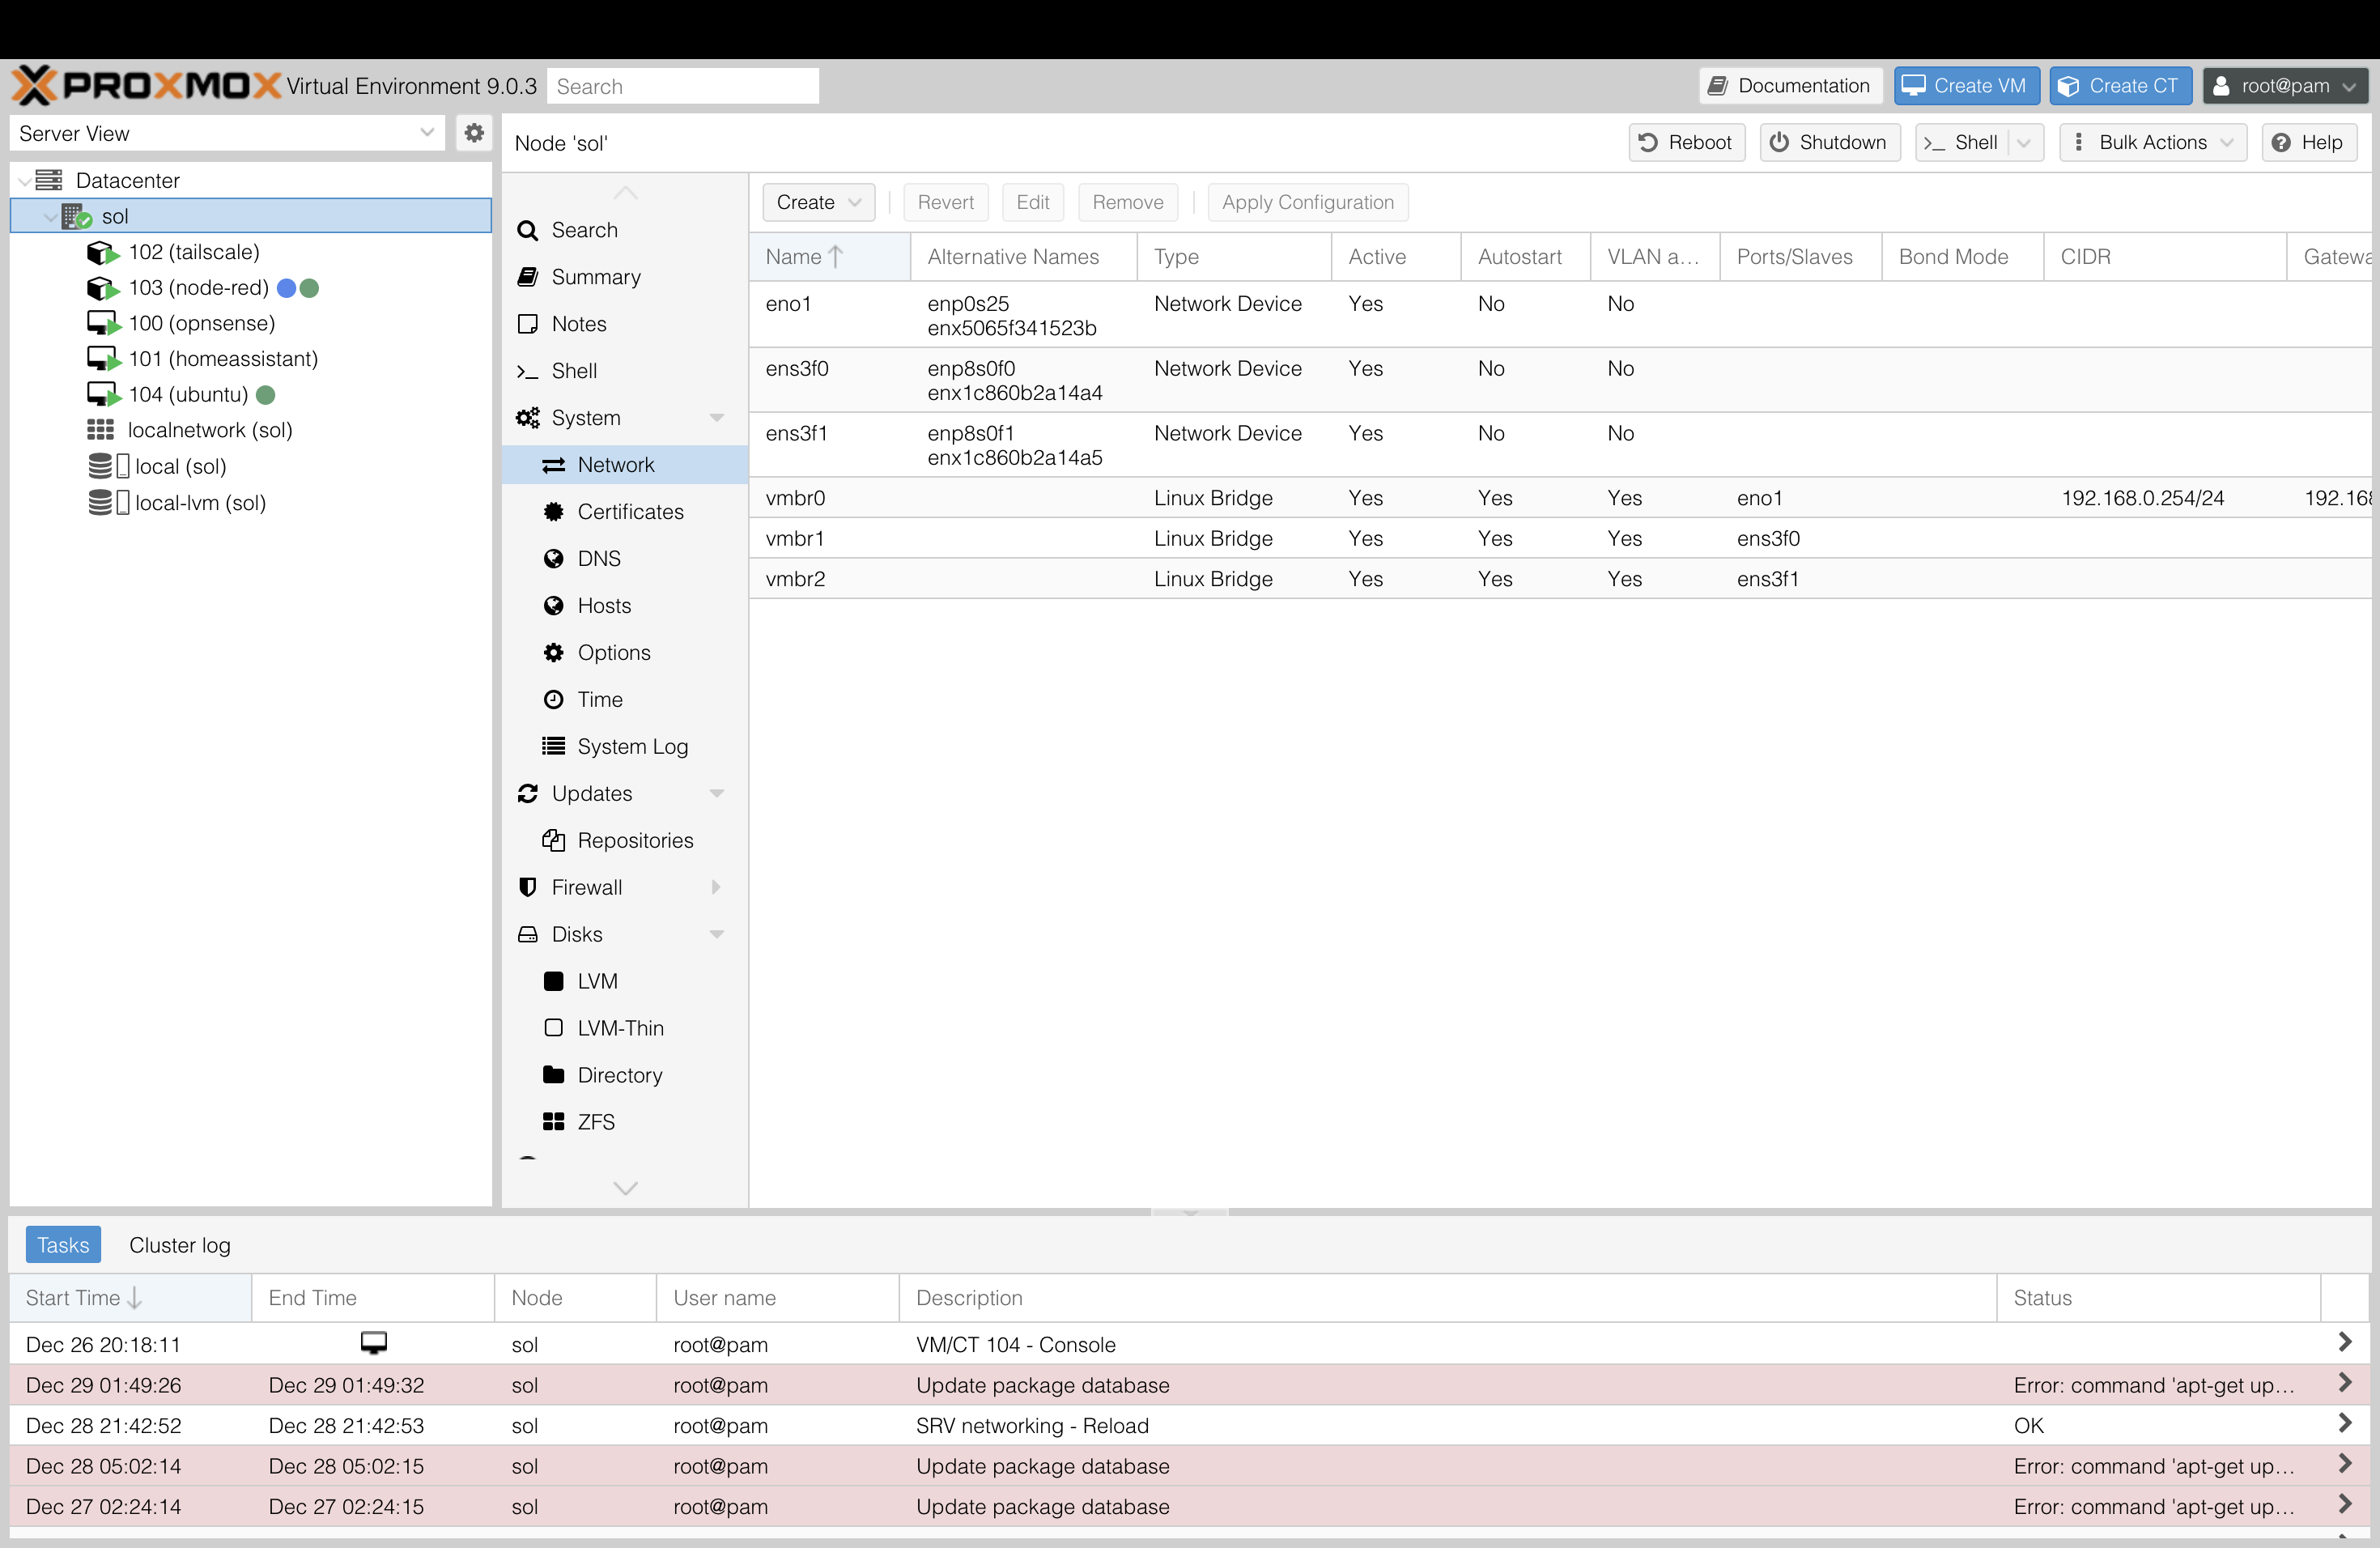Screen dimensions: 2380x1548
Task: Open Certificates in the node menu
Action: click(x=630, y=512)
